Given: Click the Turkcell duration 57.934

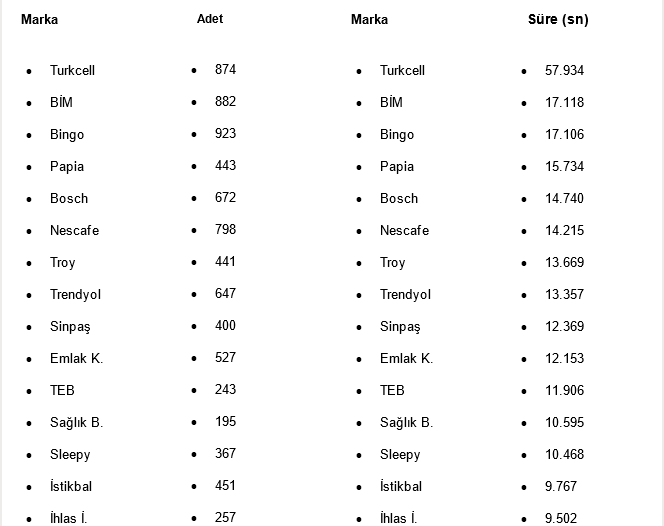Looking at the screenshot, I should pos(564,71).
